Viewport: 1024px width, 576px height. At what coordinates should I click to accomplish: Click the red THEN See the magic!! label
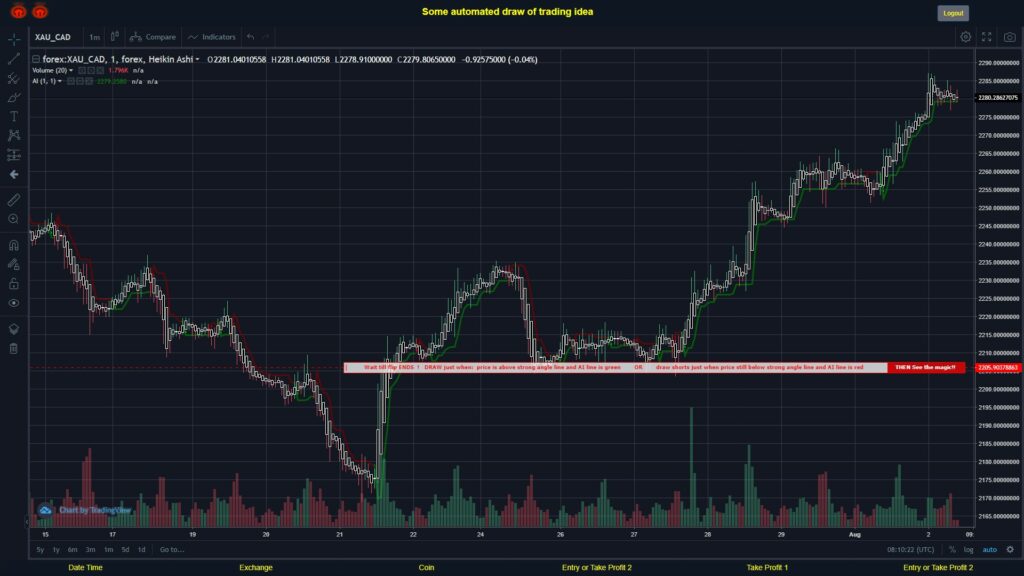(x=925, y=368)
